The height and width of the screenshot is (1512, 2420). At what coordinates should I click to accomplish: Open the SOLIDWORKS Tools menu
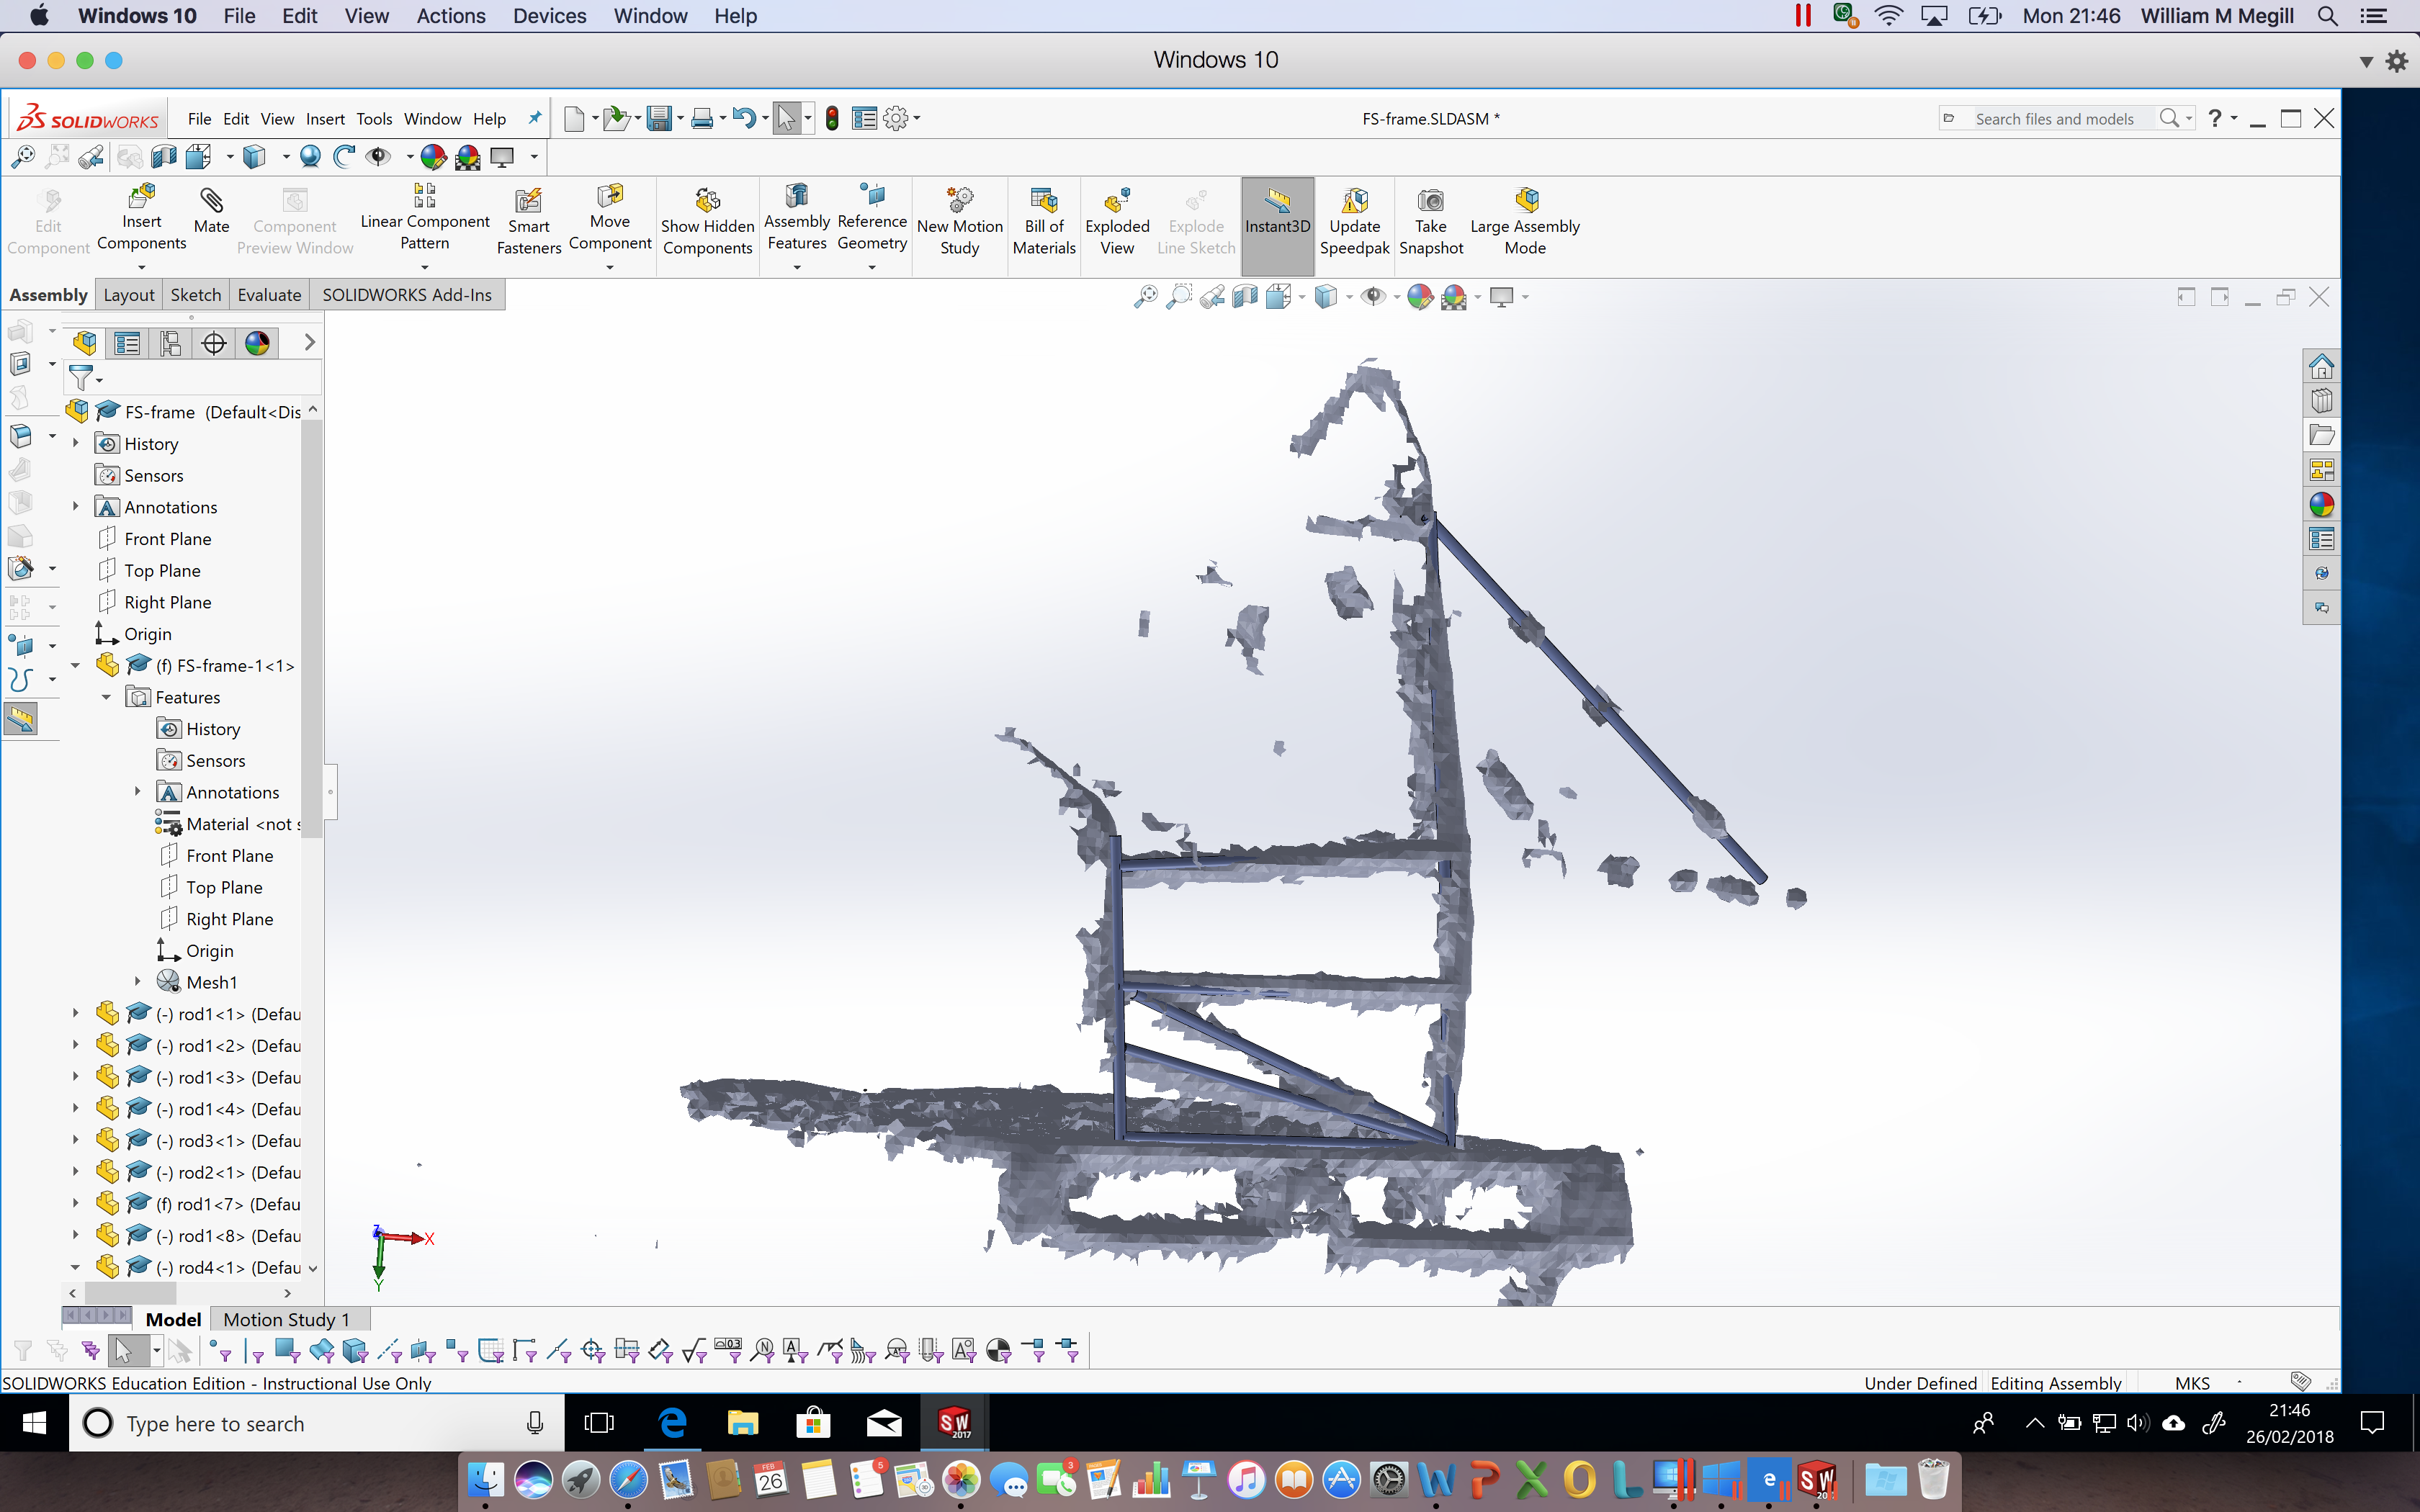(x=374, y=119)
